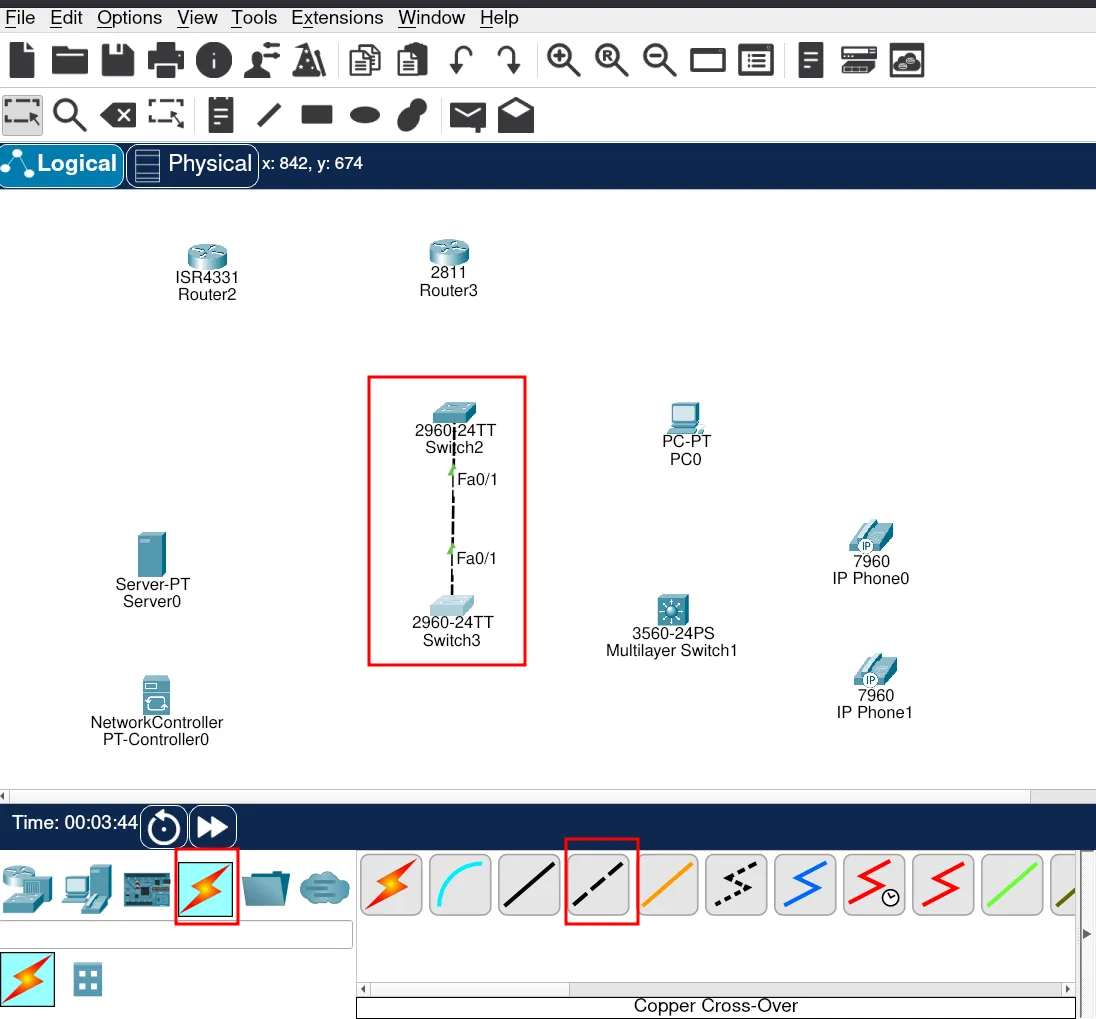Click the Server0 device on canvas
Viewport: 1096px width, 1019px height.
151,556
